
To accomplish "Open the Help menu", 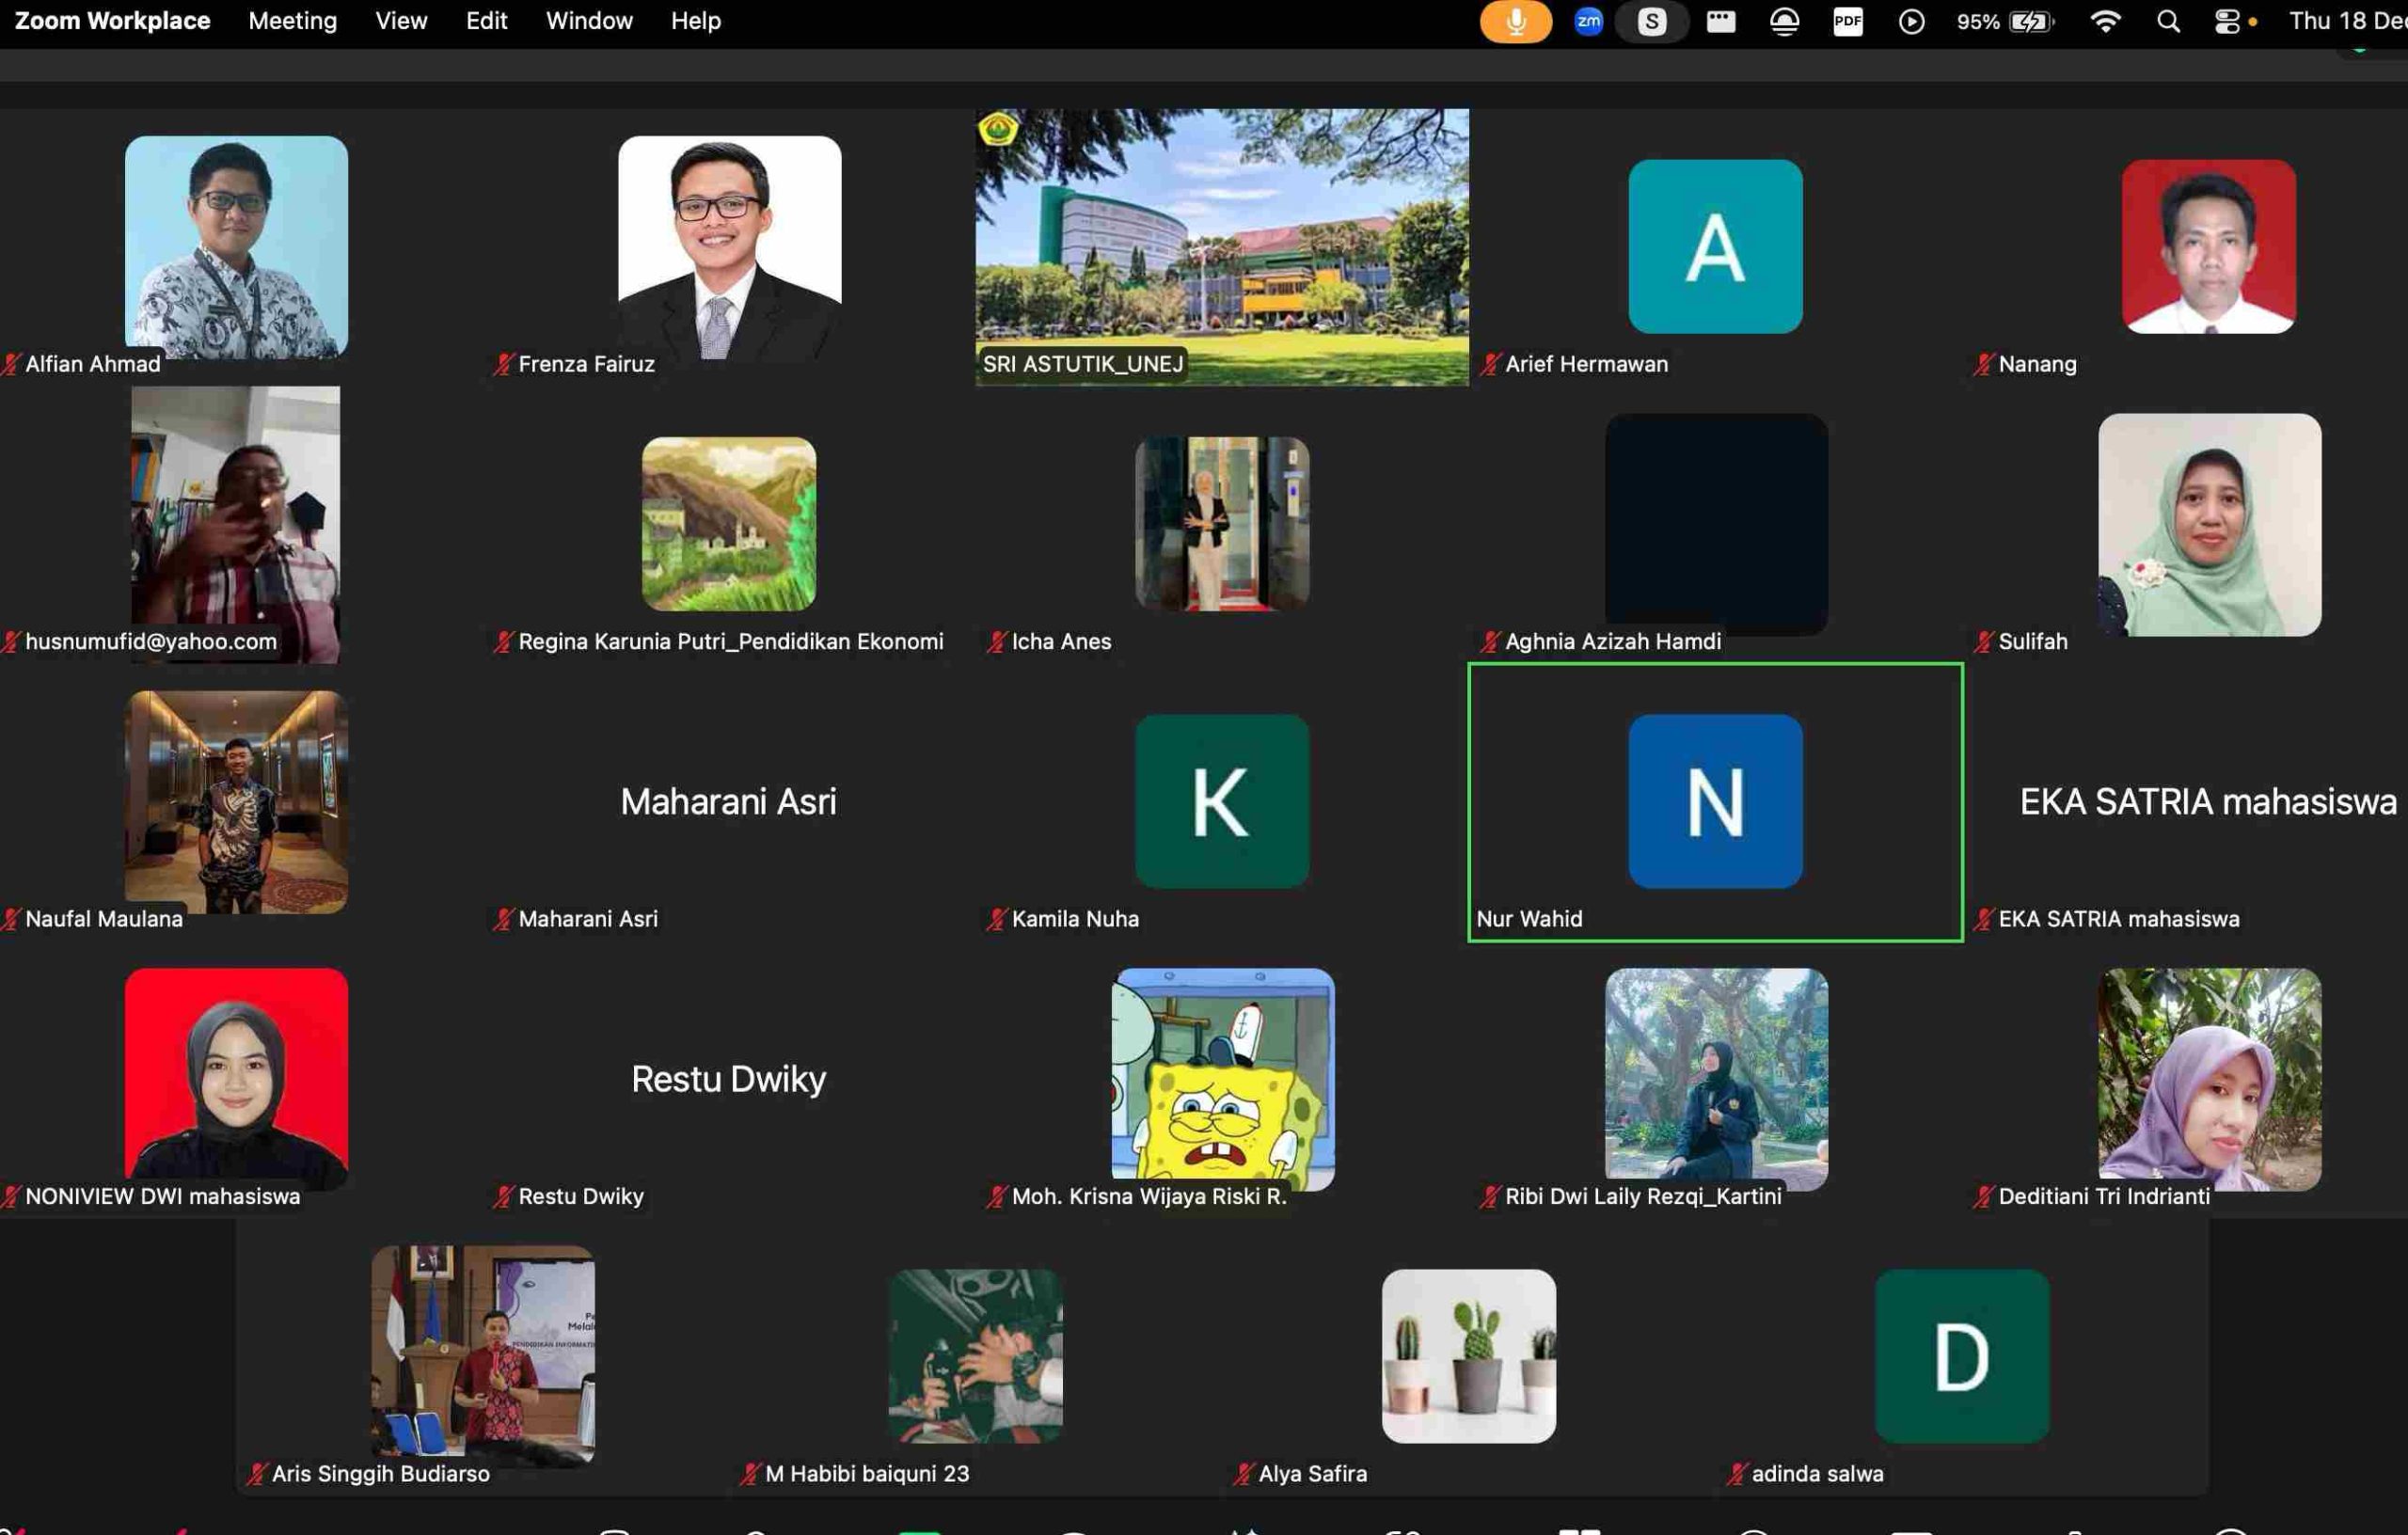I will (695, 21).
